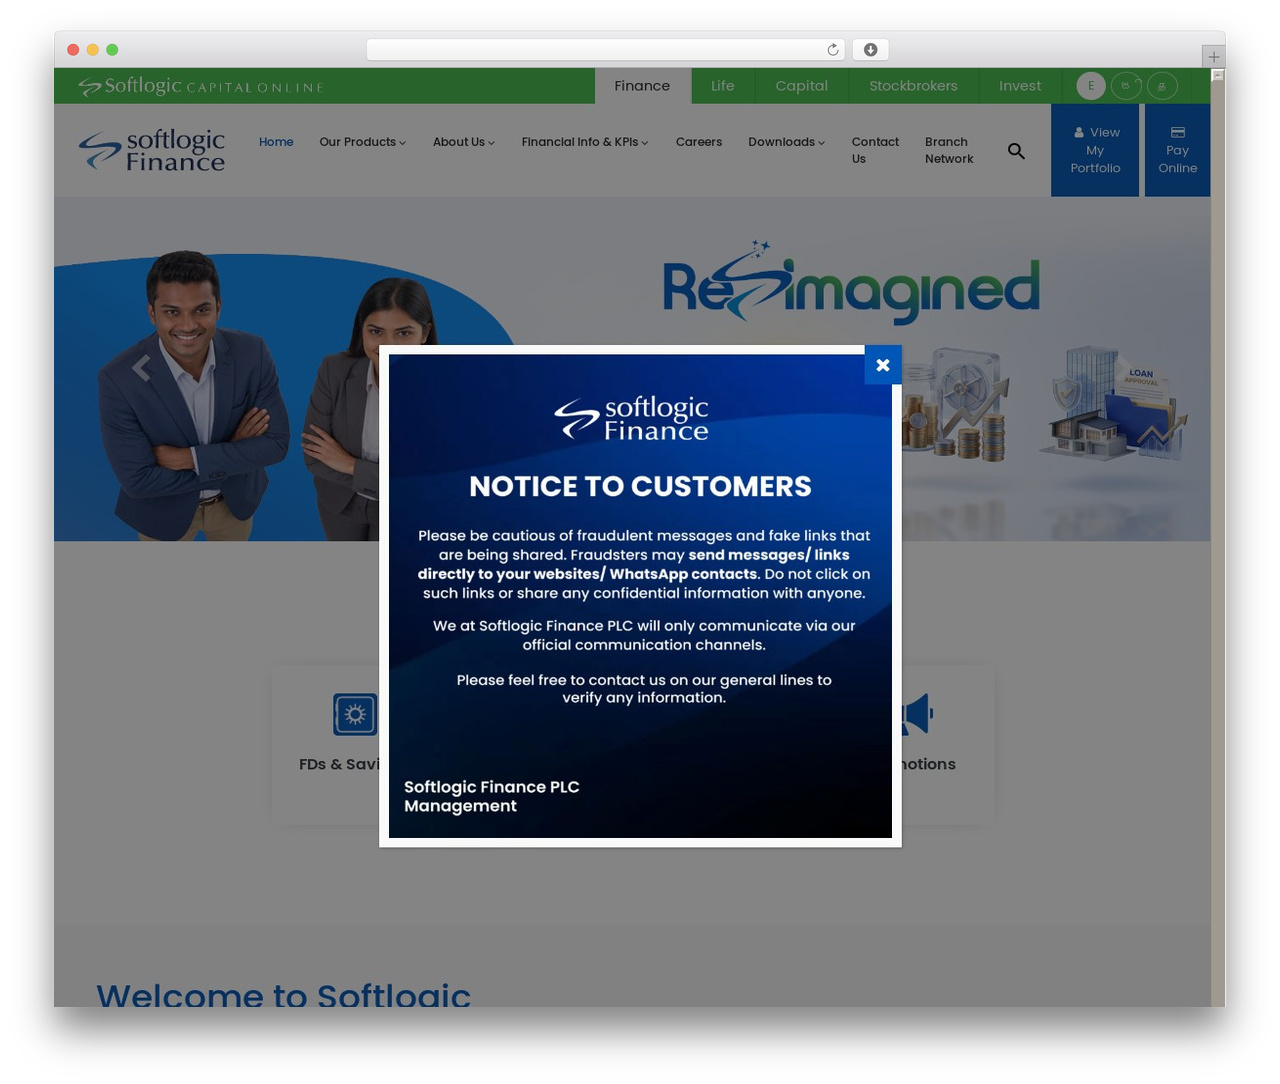Open the Contact Us page

click(x=875, y=150)
